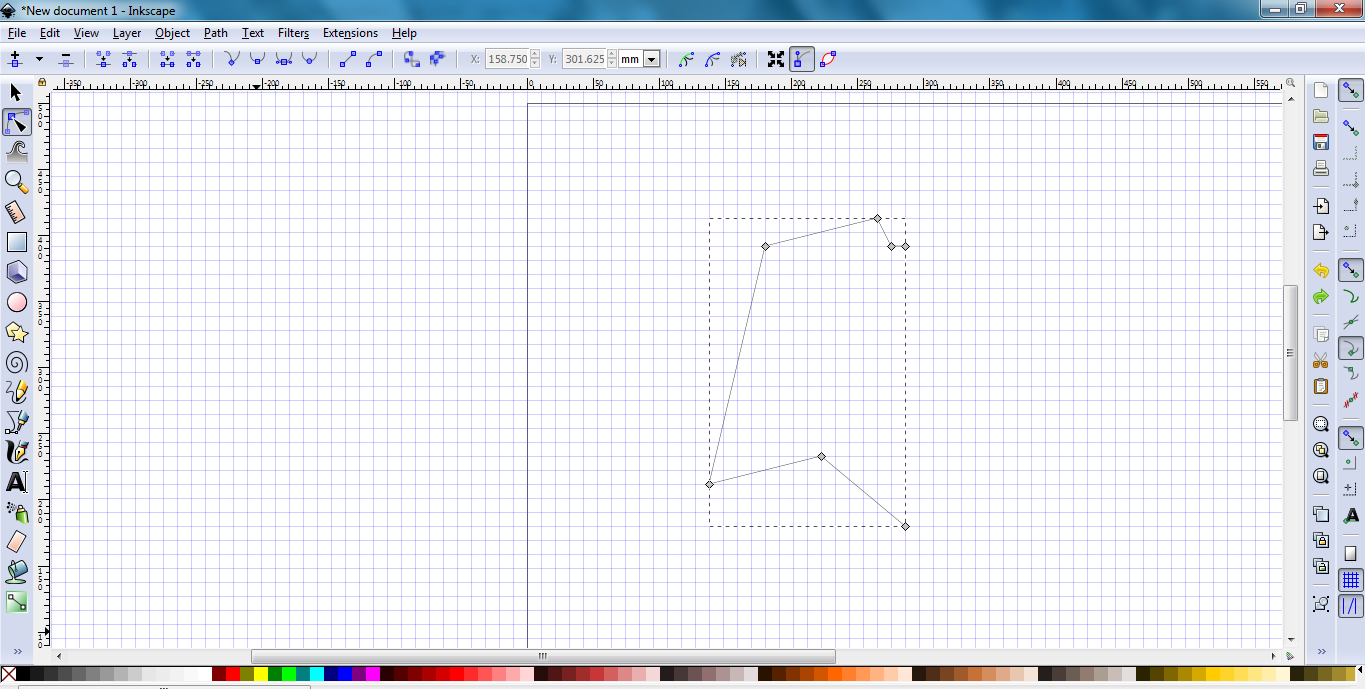Select the Paint Bucket fill tool

click(x=16, y=572)
